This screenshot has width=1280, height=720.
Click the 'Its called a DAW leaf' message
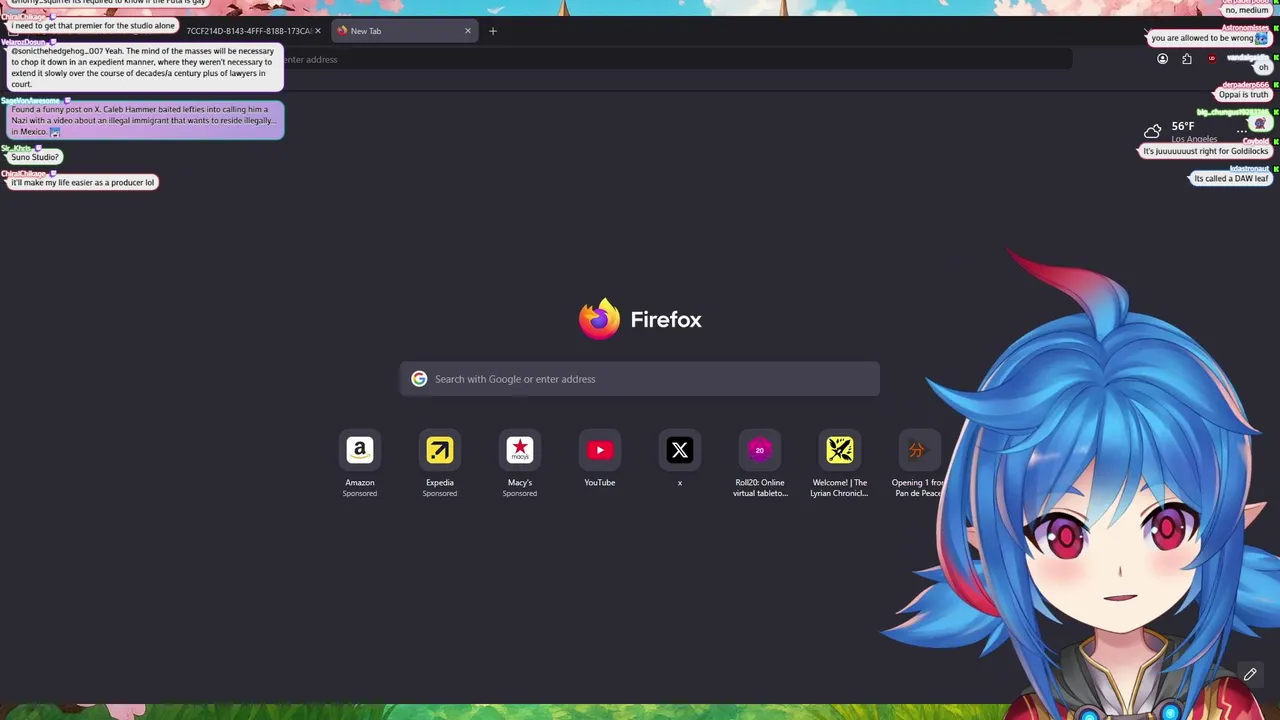tap(1231, 178)
